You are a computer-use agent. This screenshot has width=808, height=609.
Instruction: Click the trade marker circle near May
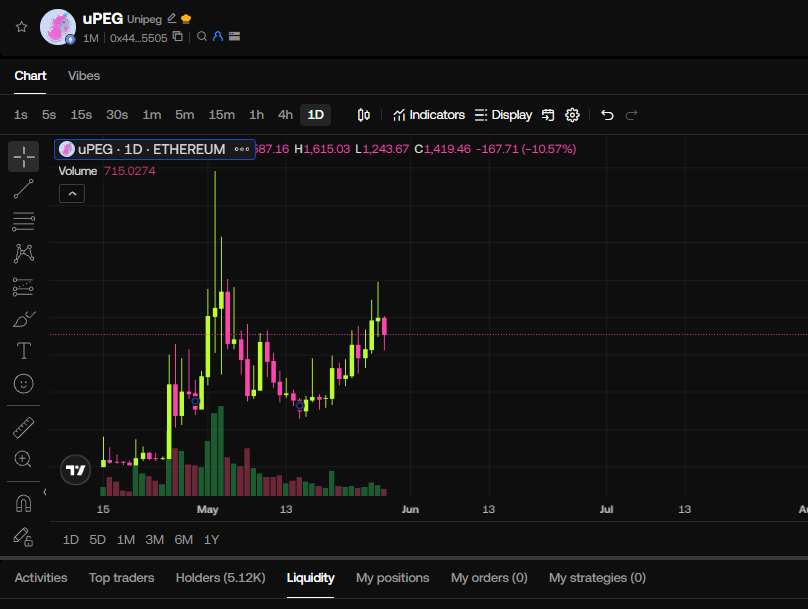click(x=195, y=401)
